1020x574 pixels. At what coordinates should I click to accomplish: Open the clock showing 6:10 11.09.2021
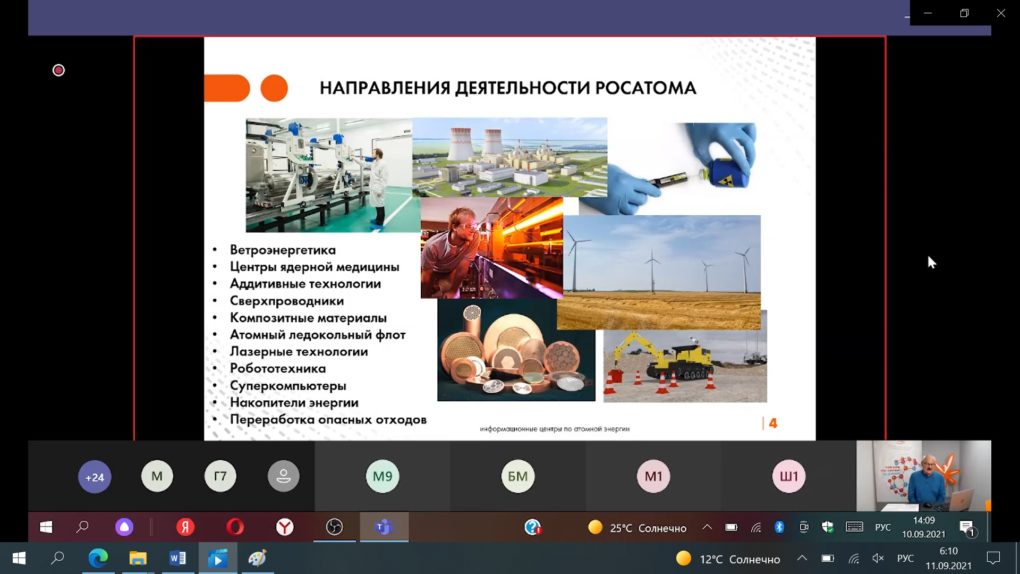tap(948, 558)
